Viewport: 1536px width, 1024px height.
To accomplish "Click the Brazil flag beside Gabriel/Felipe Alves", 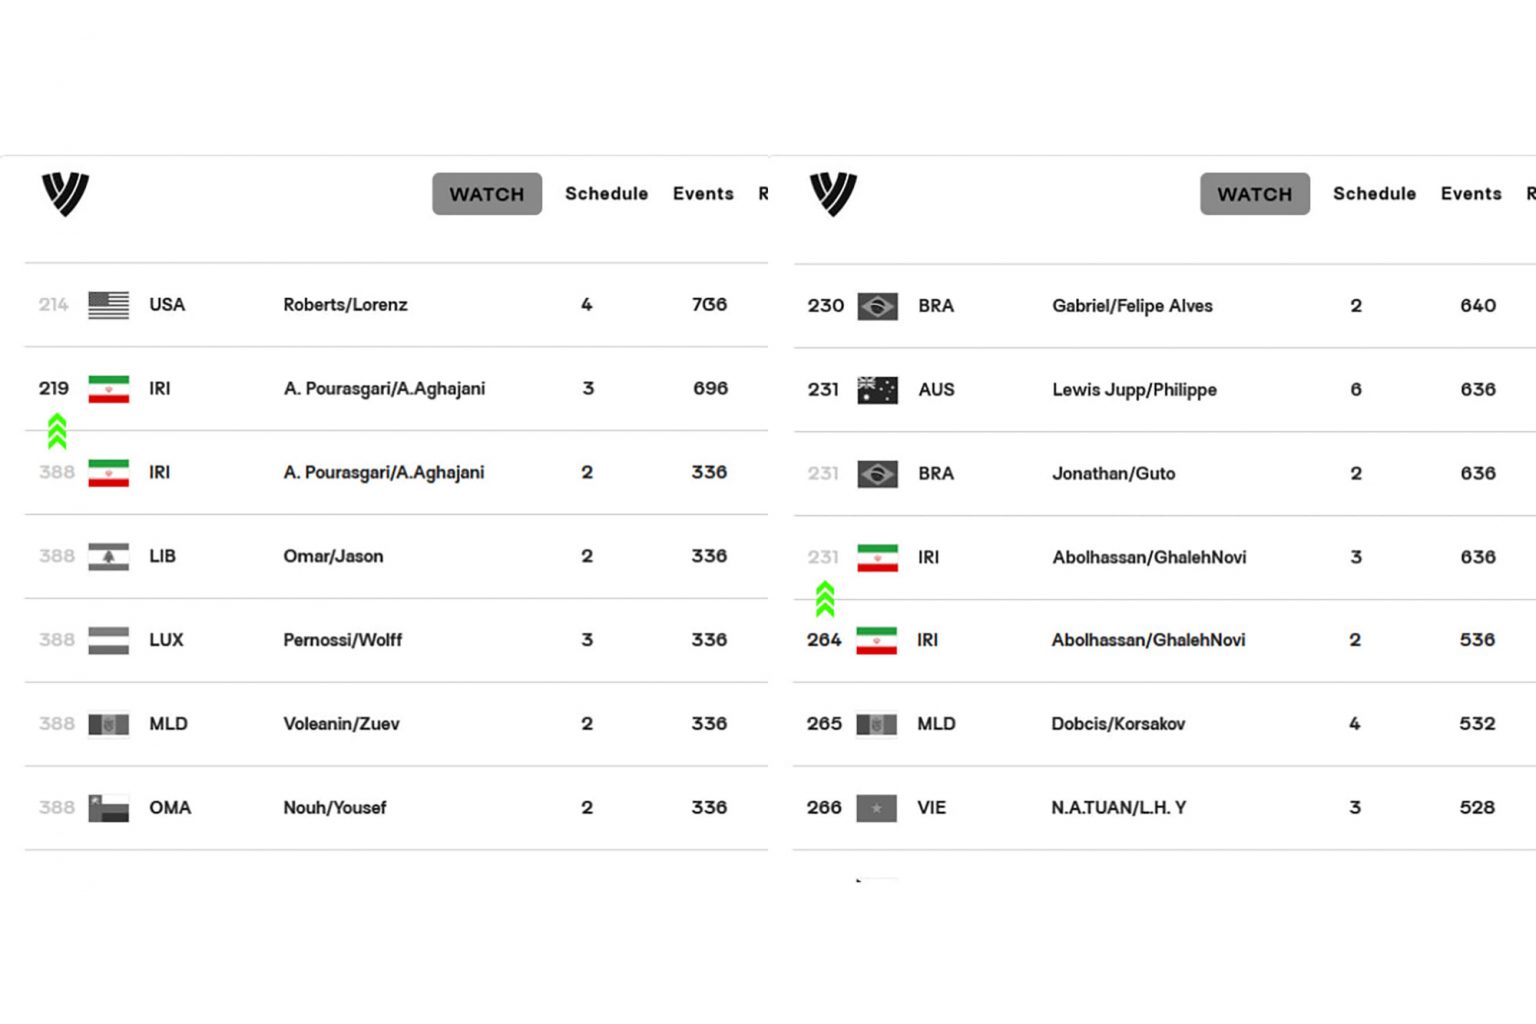I will click(877, 306).
